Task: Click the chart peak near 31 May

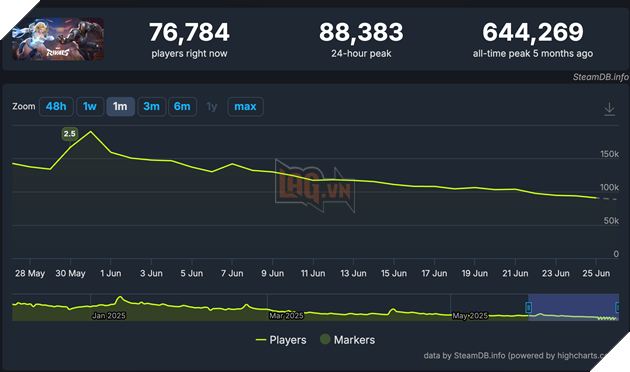Action: pyautogui.click(x=91, y=132)
